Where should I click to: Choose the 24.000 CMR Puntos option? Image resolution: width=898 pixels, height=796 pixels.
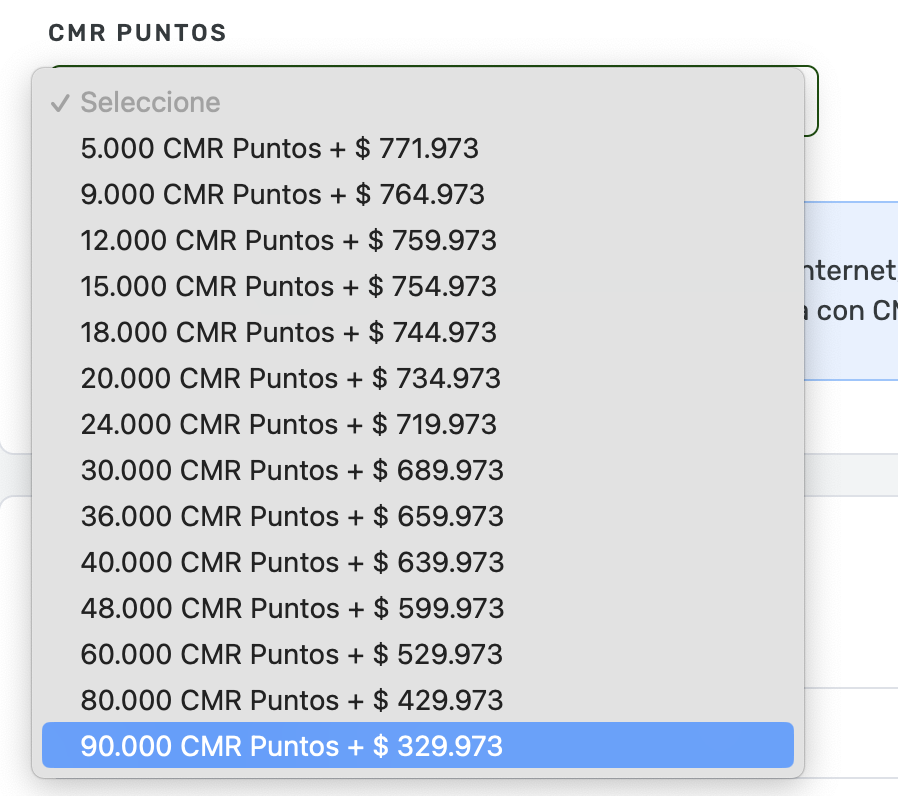(288, 424)
